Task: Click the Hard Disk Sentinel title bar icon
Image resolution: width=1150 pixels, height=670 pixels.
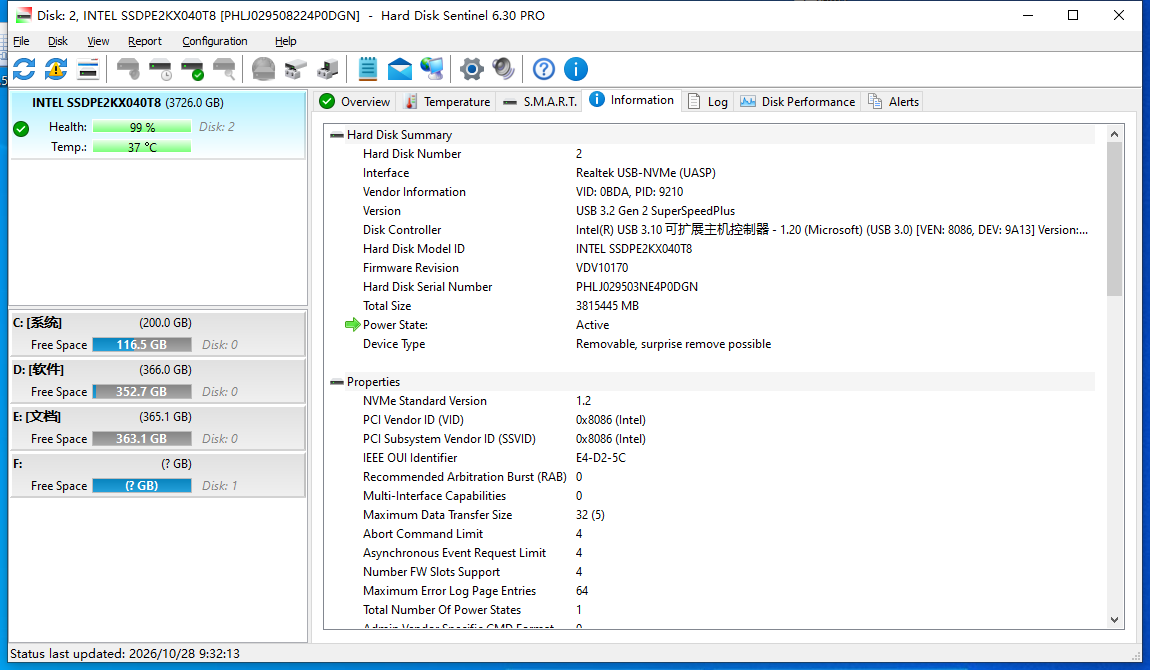Action: point(24,15)
